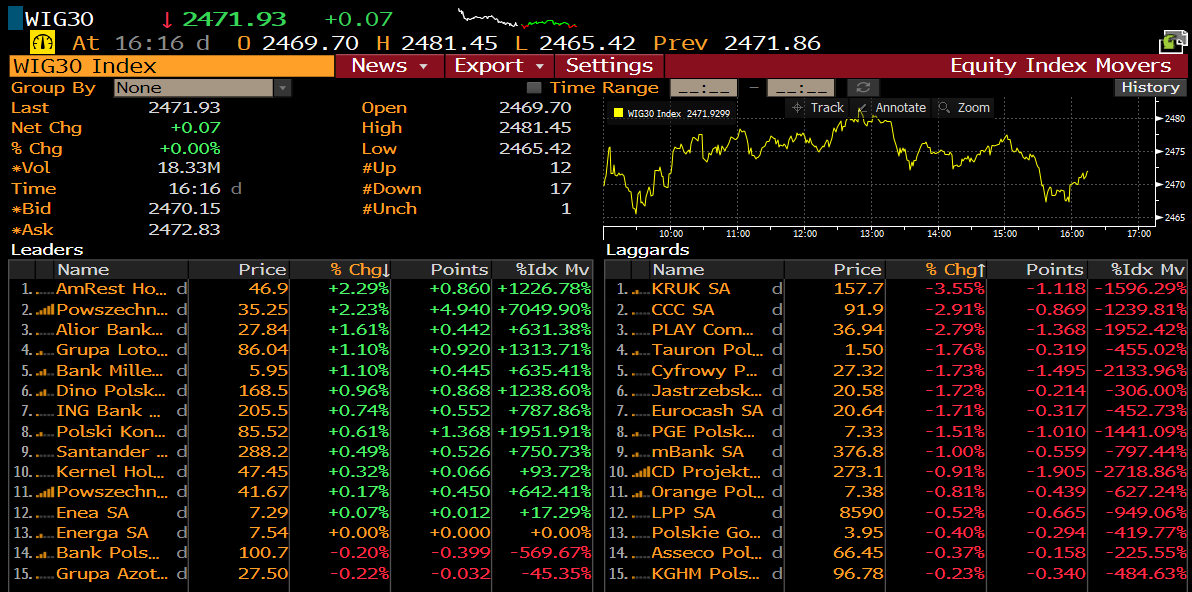Click Laggards %Idx Mv column header

coord(1138,269)
